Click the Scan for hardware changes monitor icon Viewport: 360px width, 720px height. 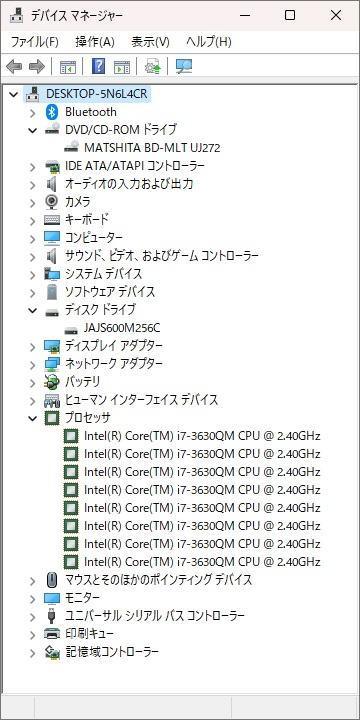(184, 67)
